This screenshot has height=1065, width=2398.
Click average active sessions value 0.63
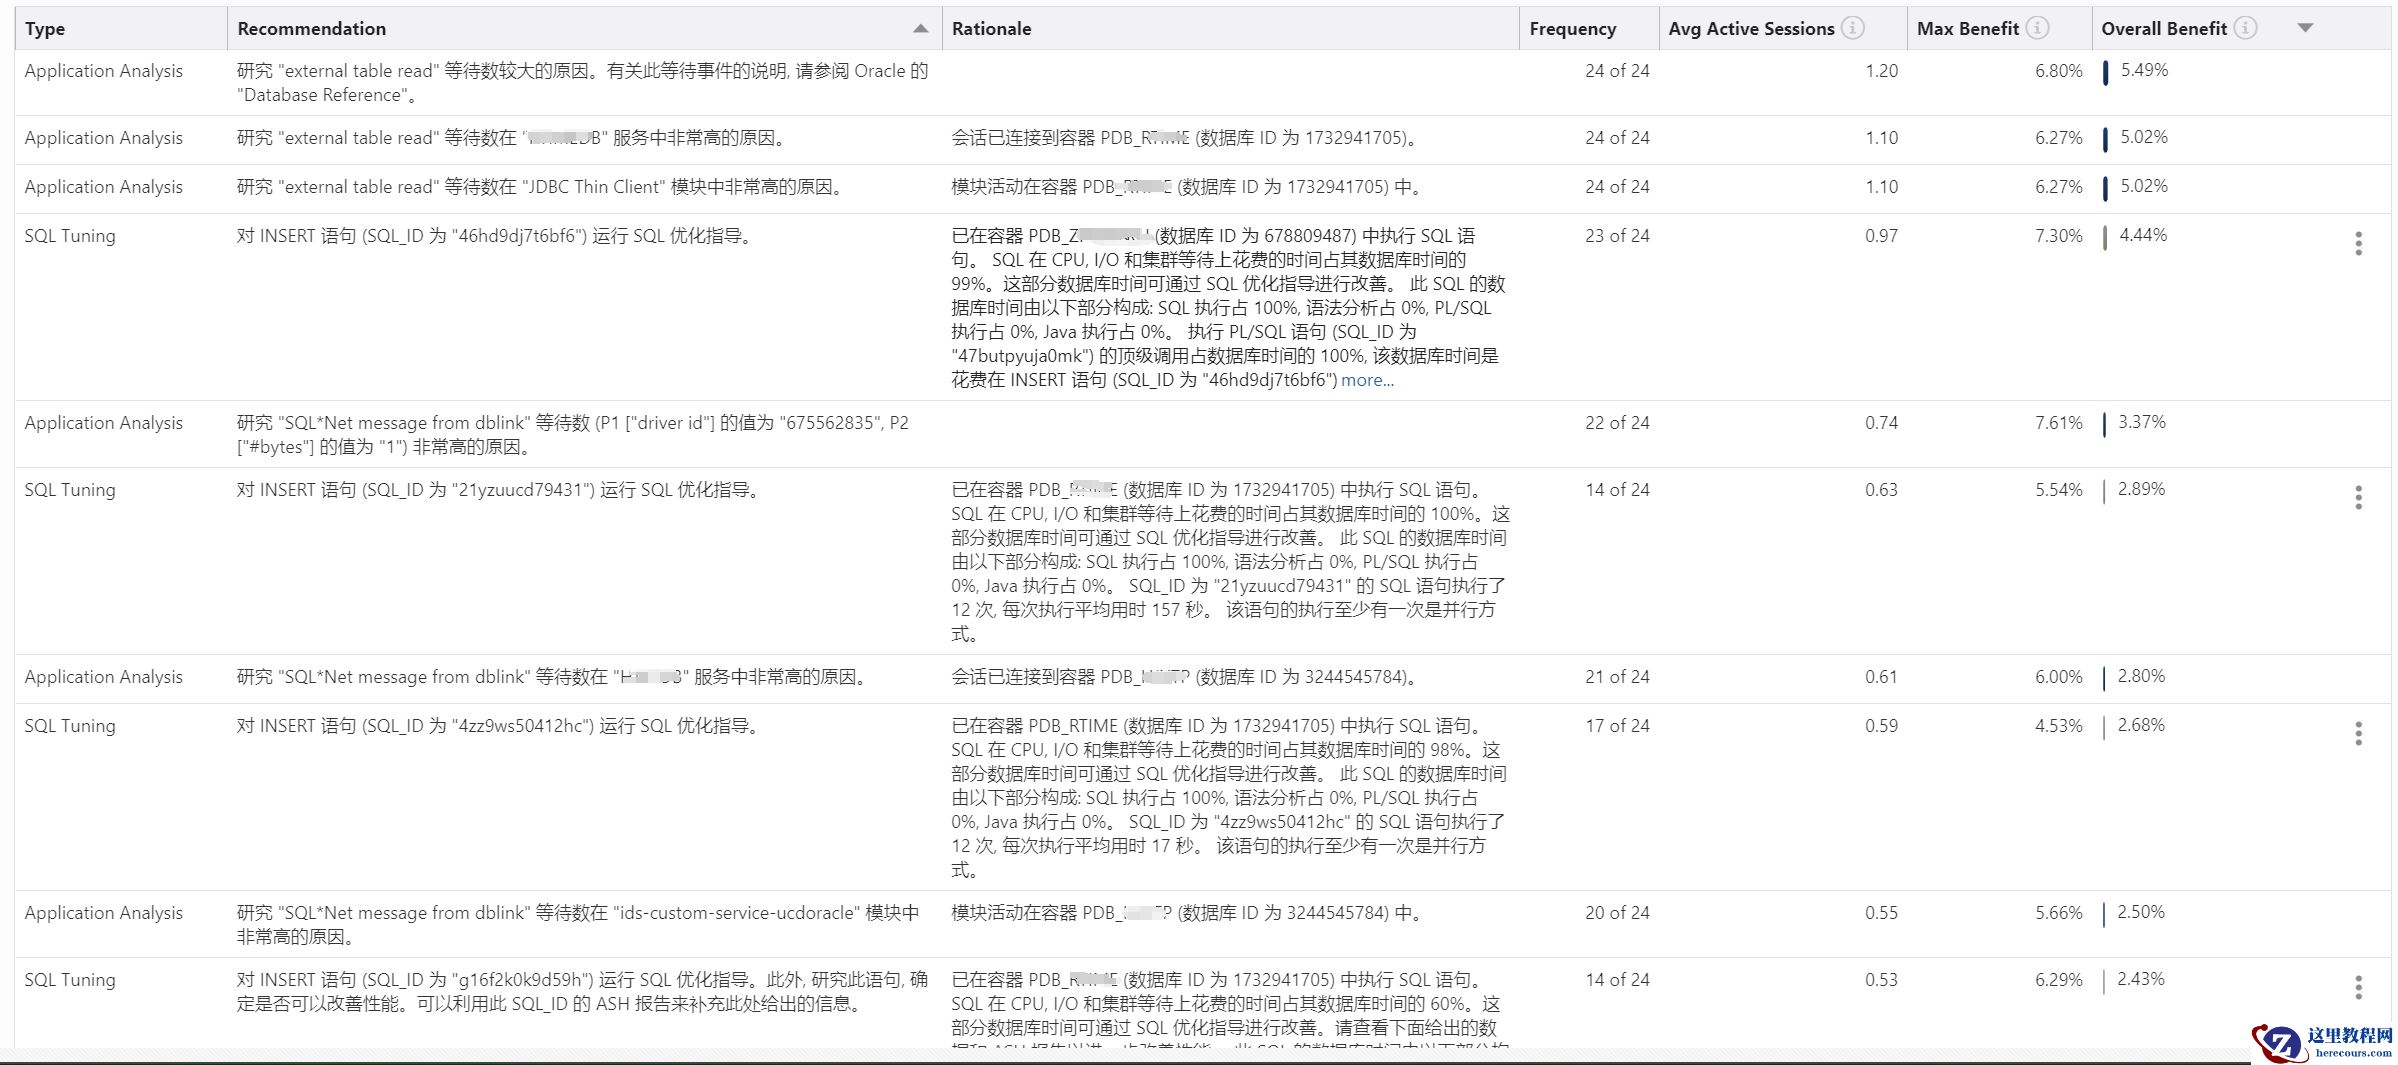1881,490
